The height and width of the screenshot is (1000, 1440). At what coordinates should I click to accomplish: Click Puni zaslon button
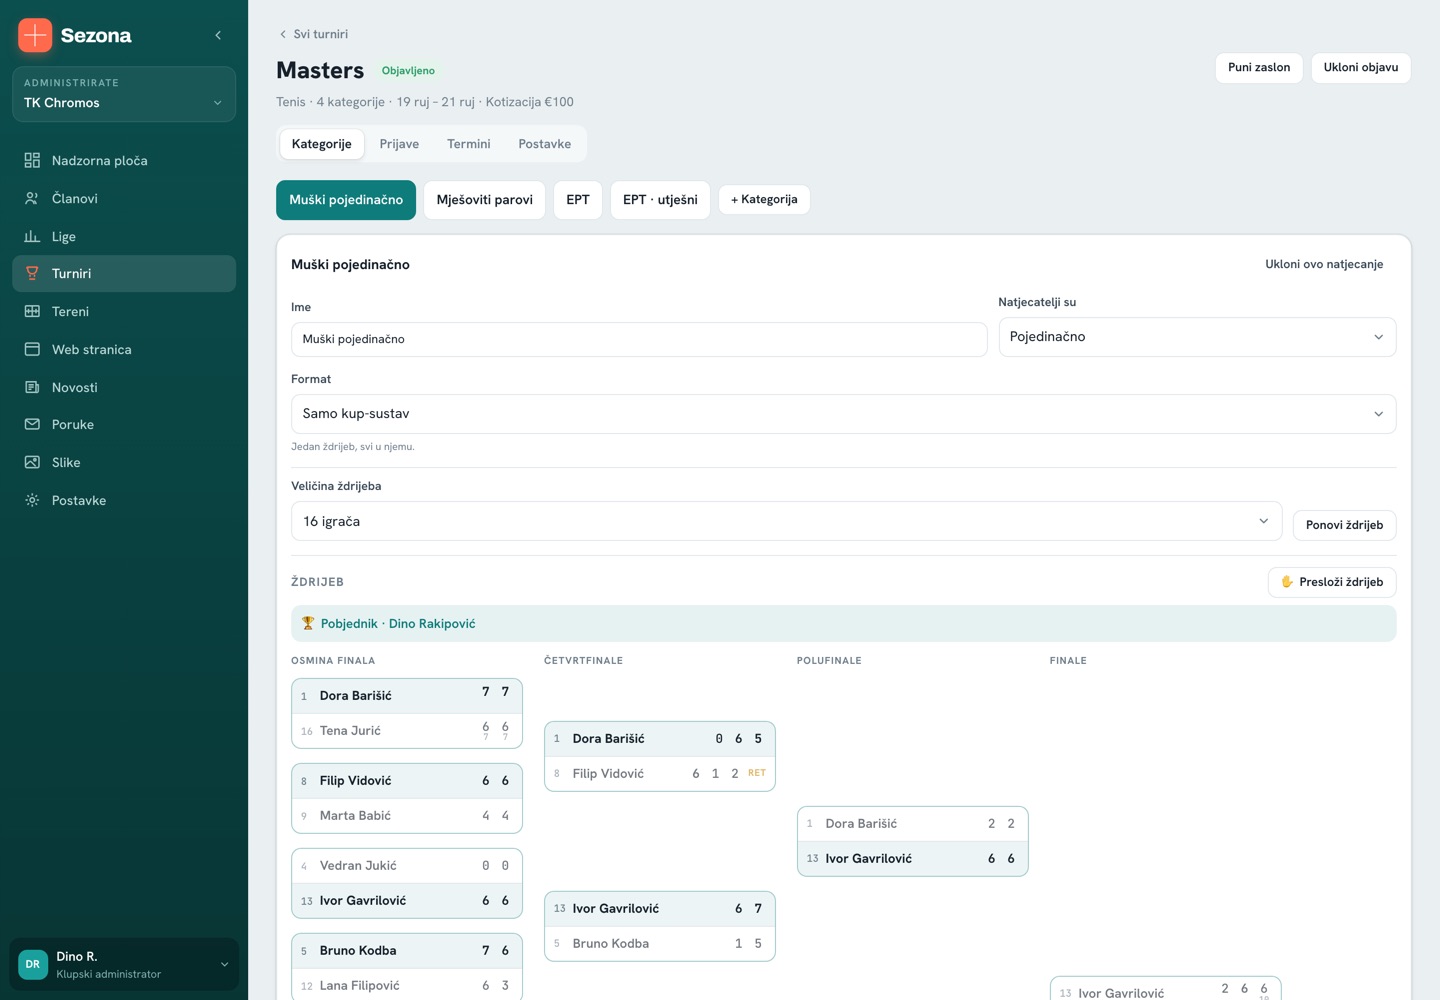point(1259,67)
